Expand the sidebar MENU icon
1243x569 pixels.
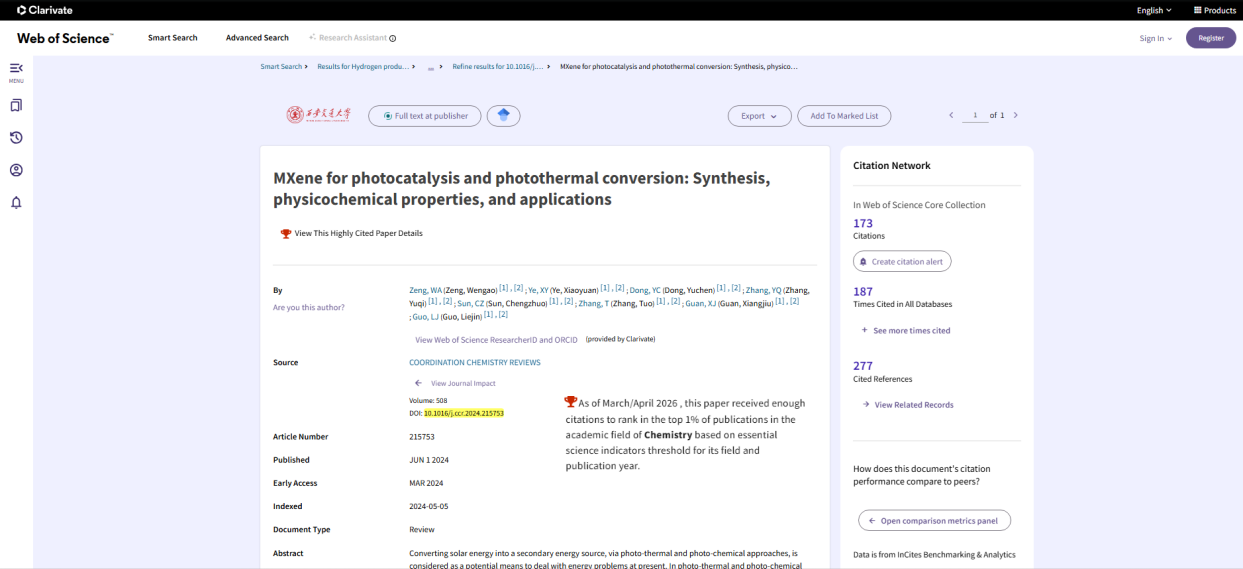click(x=16, y=68)
